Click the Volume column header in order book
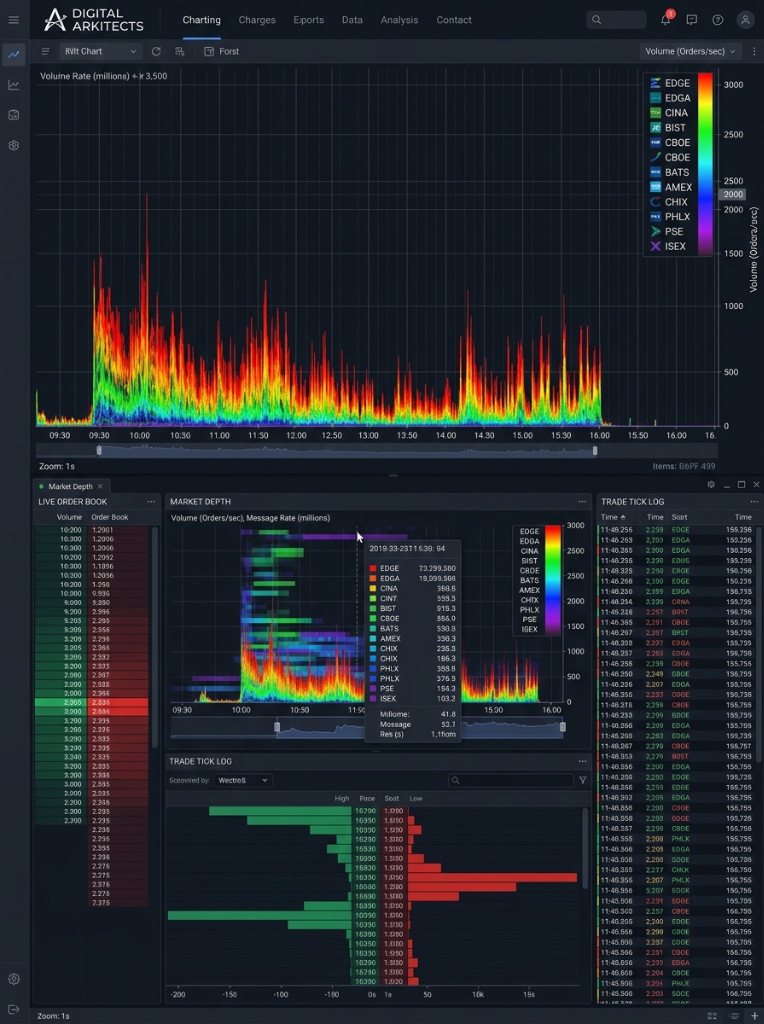This screenshot has height=1024, width=764. coord(69,517)
